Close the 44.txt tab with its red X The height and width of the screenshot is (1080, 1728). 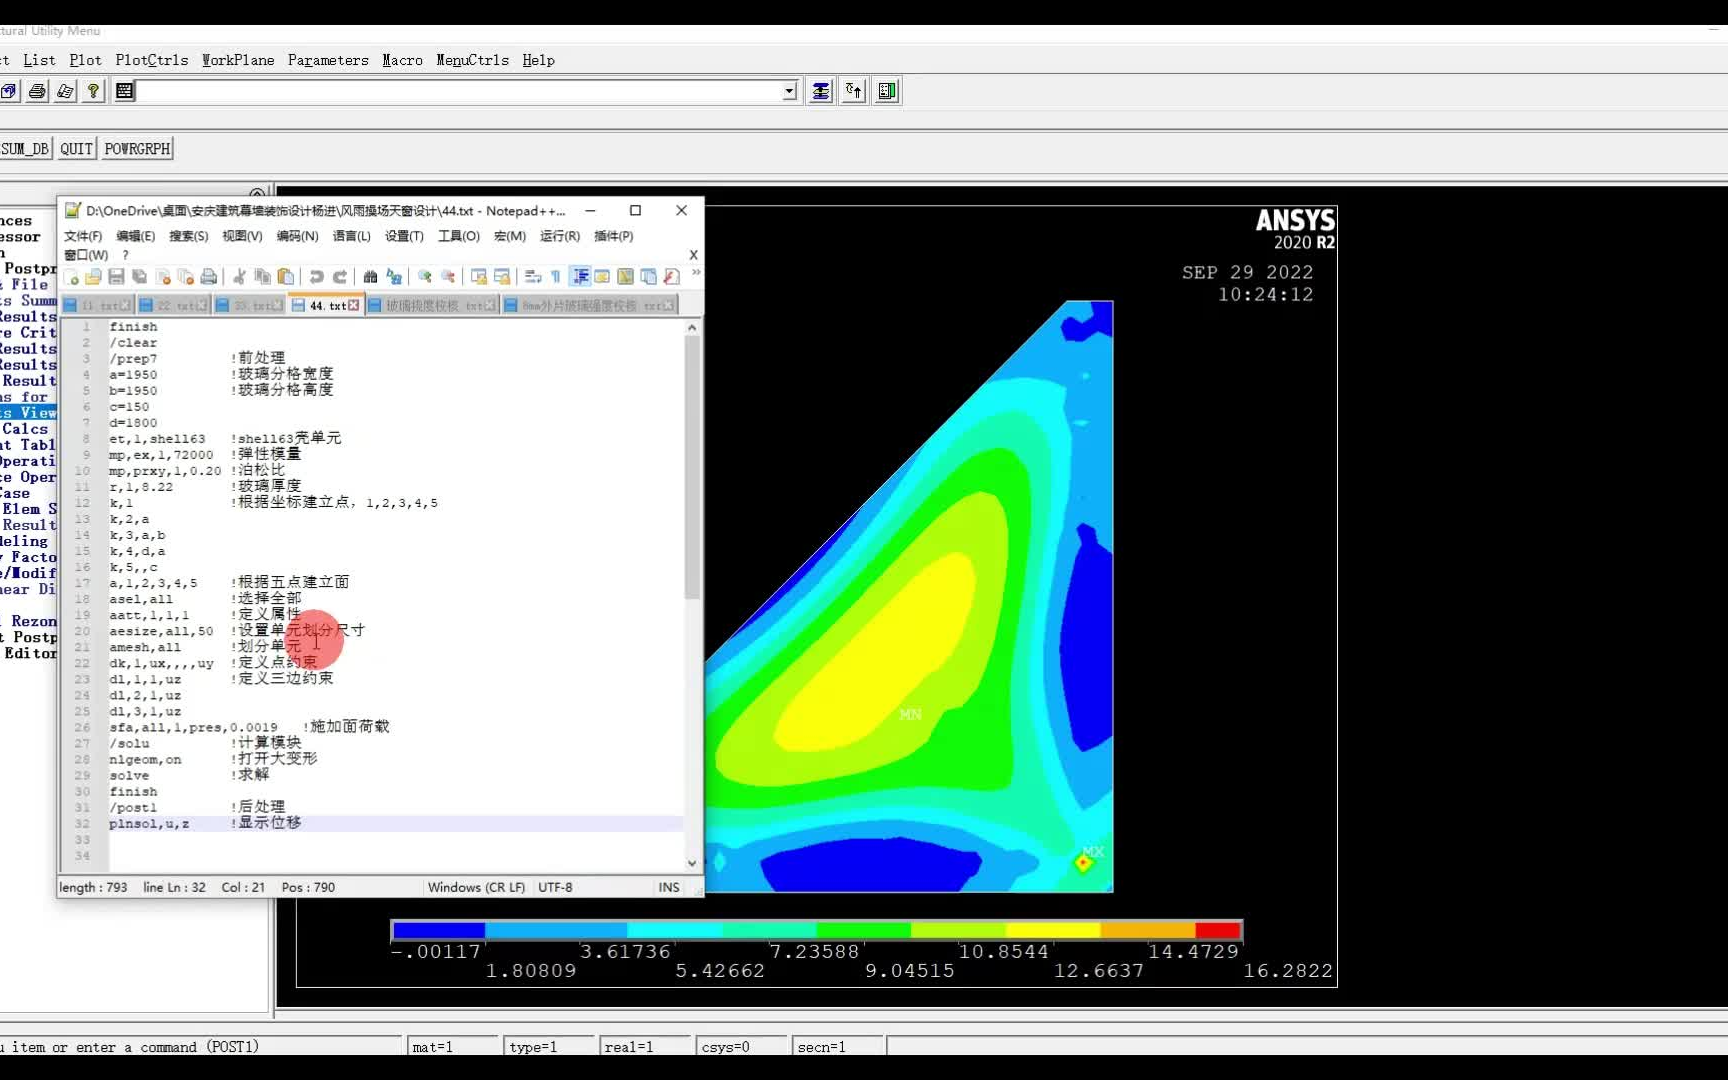(x=353, y=305)
